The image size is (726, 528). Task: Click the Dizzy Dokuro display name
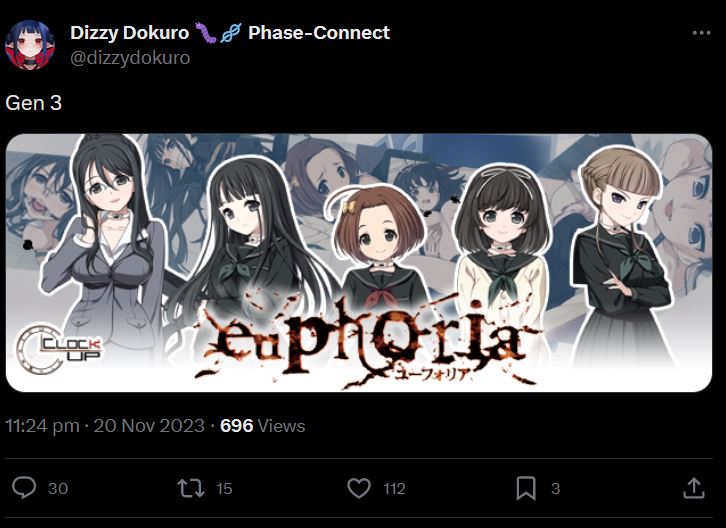(130, 33)
